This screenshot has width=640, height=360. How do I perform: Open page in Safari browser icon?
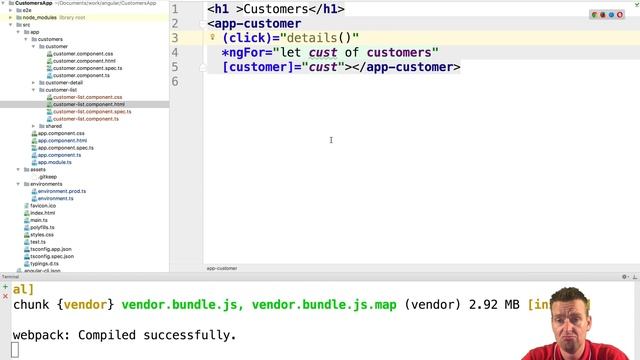coord(611,15)
